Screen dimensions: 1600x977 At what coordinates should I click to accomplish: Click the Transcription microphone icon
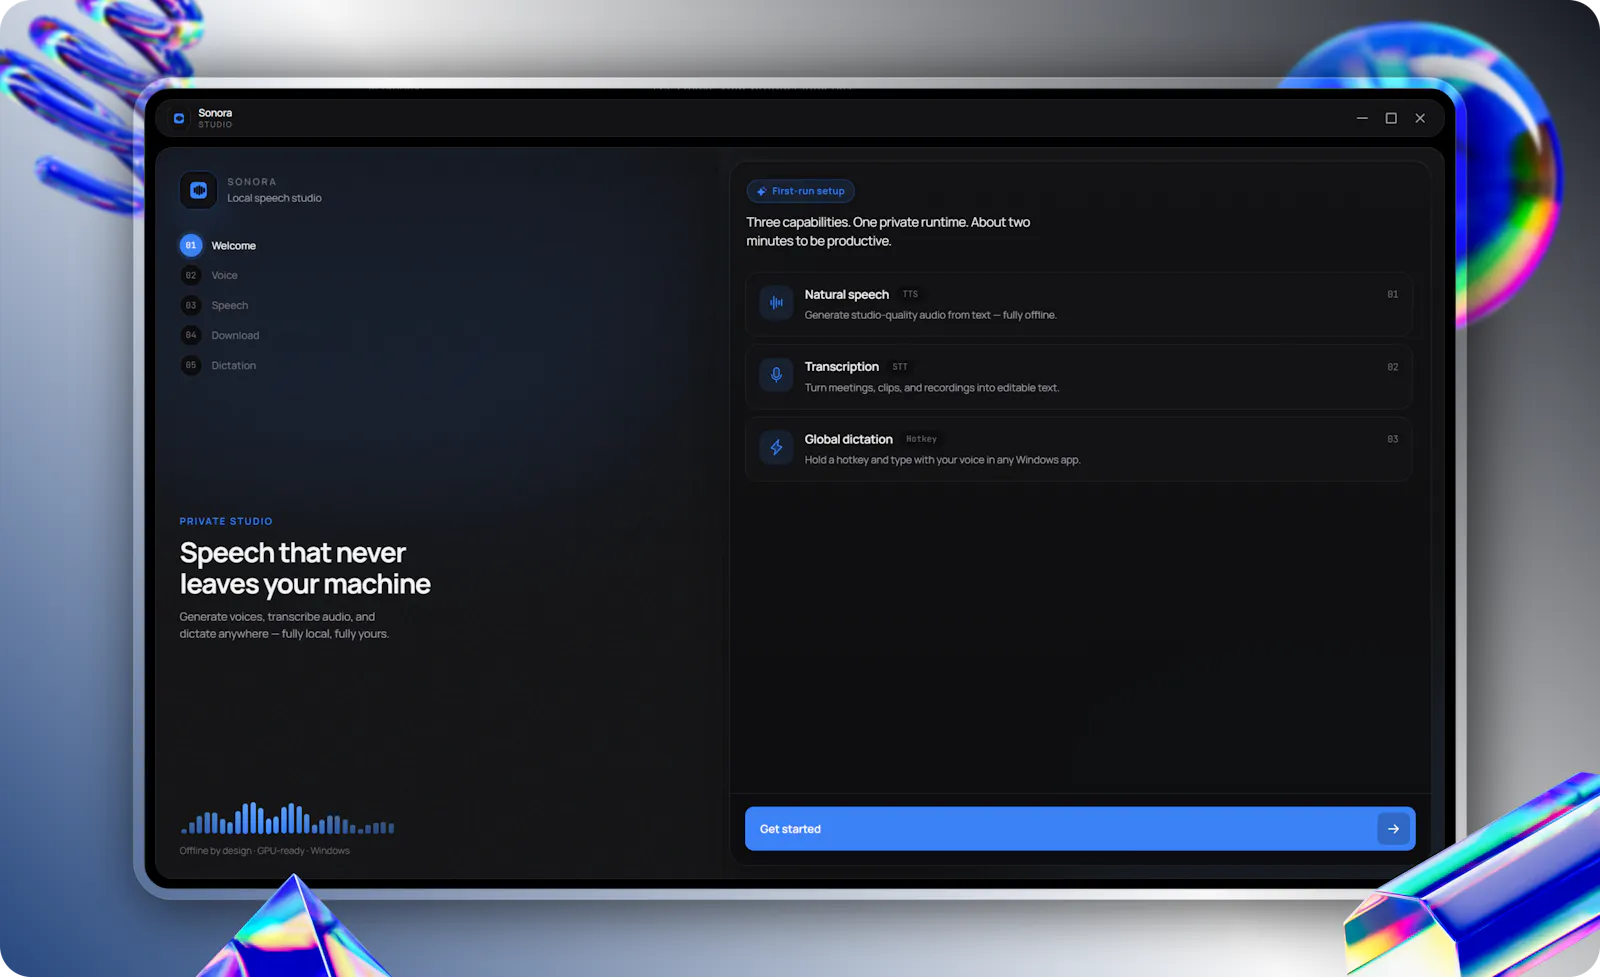(776, 375)
